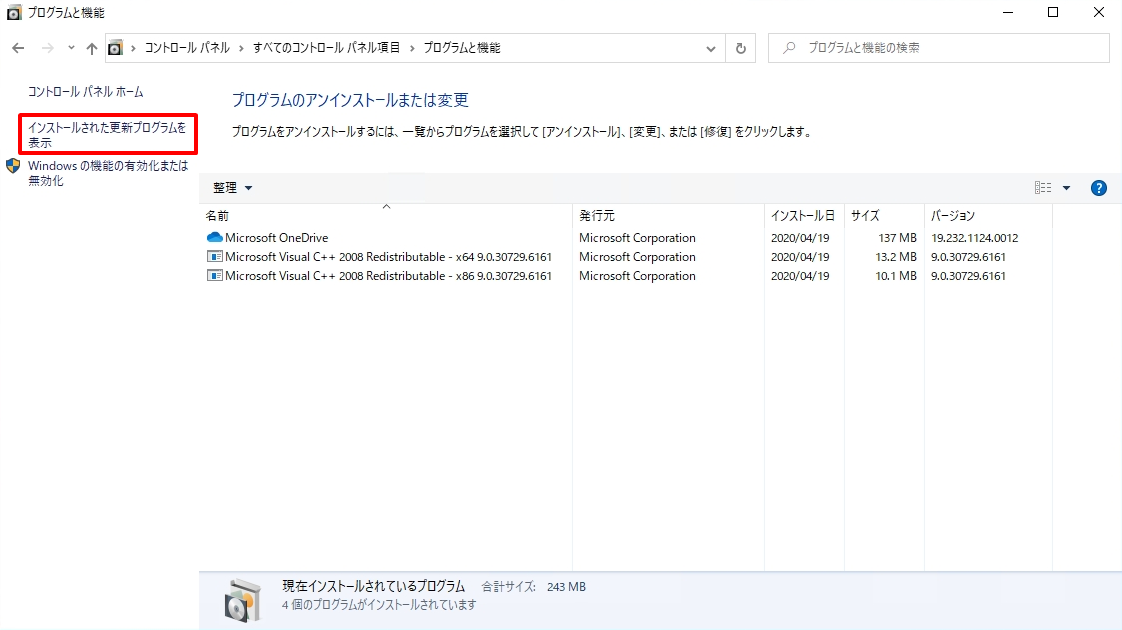Select Visual C++ 2008 Redistributable x86 row

click(x=626, y=276)
